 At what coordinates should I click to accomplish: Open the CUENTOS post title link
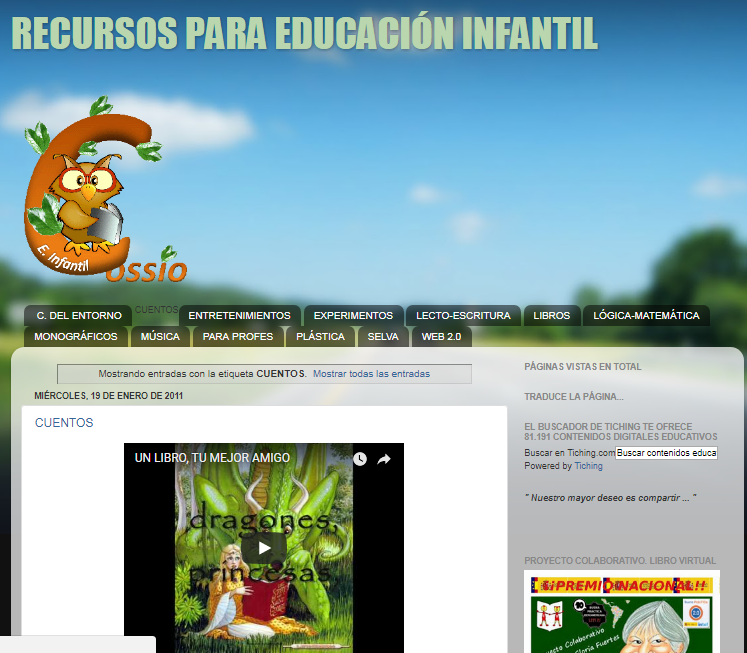(64, 423)
